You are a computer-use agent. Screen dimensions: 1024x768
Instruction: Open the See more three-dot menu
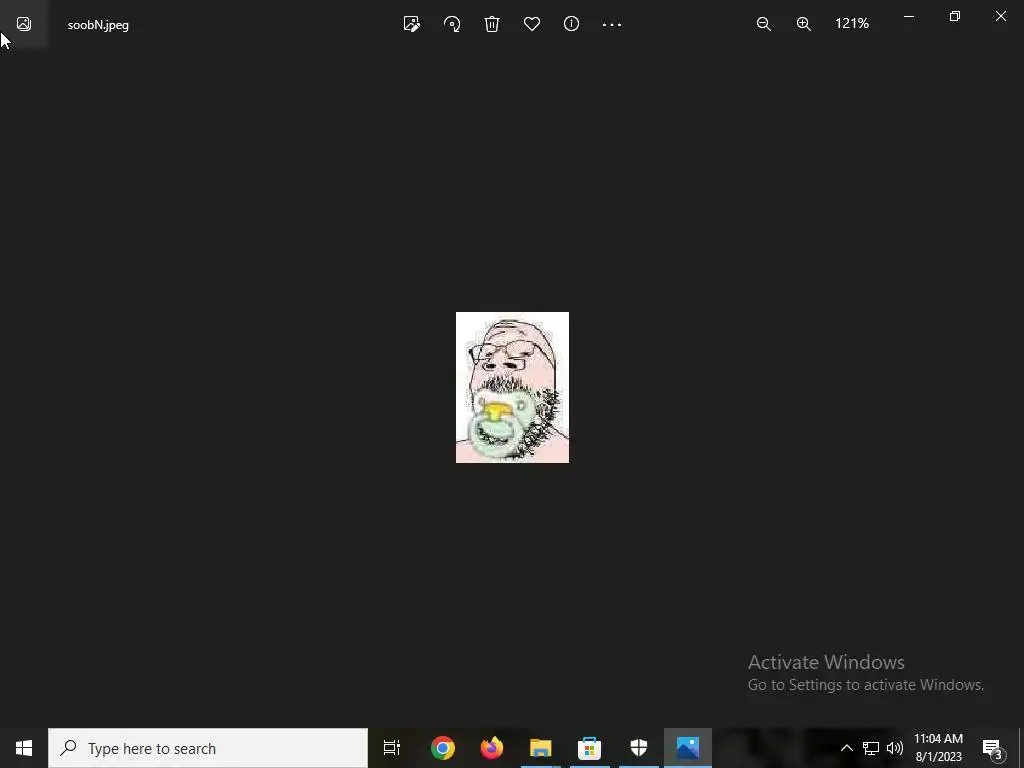pyautogui.click(x=612, y=25)
